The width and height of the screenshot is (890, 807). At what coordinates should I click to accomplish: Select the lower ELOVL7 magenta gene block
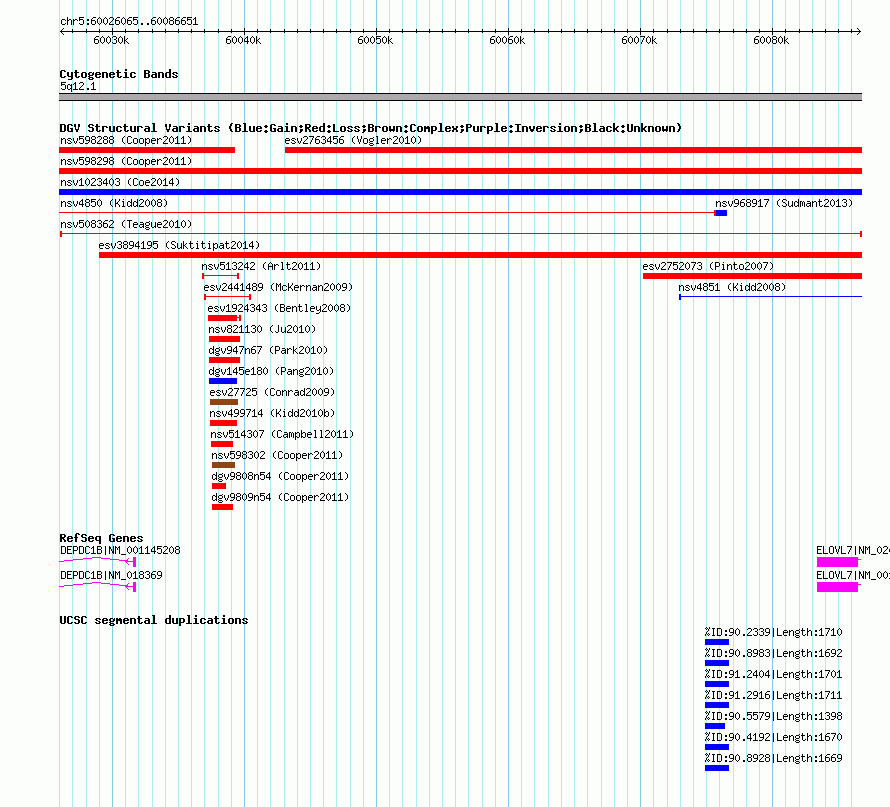pos(837,587)
